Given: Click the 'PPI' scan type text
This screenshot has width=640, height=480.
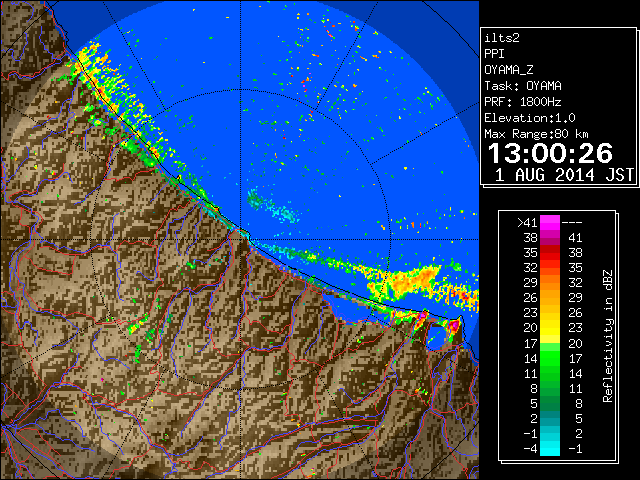Looking at the screenshot, I should [494, 54].
